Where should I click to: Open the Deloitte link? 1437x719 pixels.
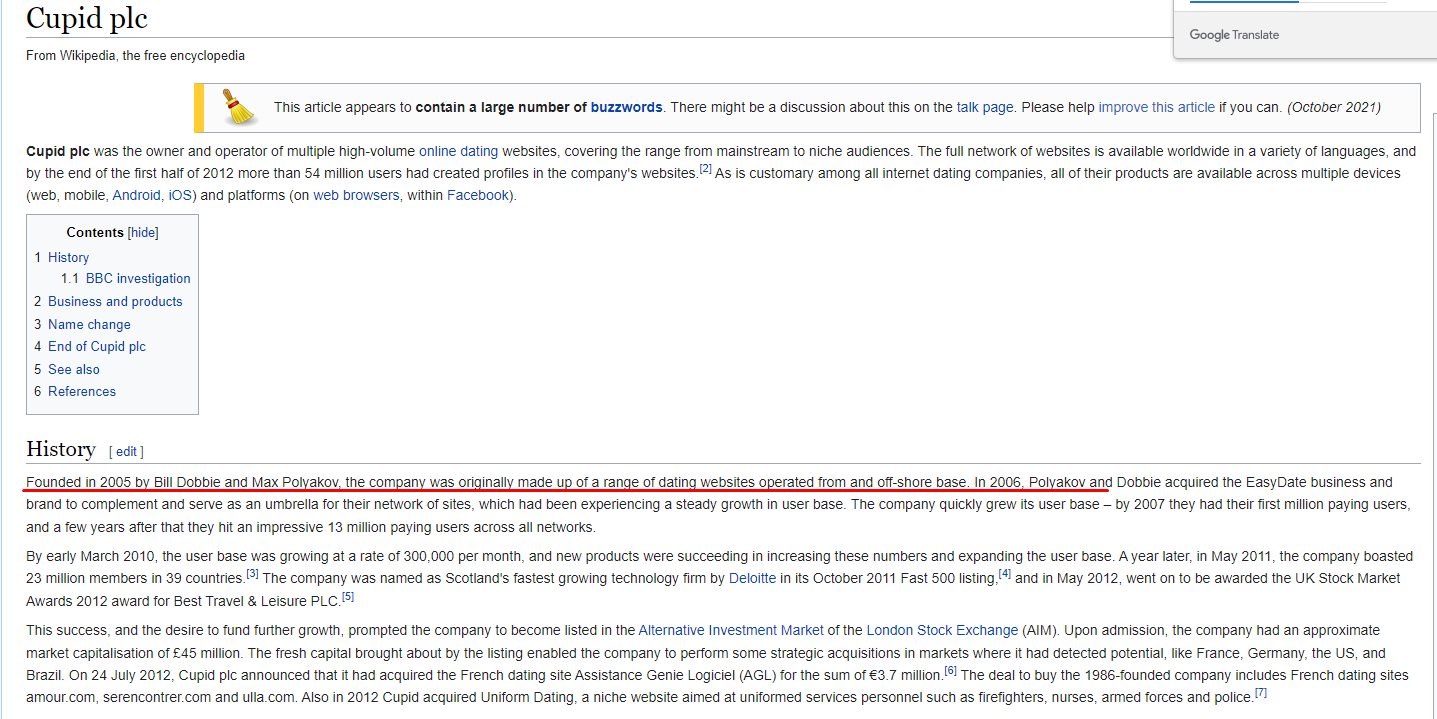(x=752, y=578)
